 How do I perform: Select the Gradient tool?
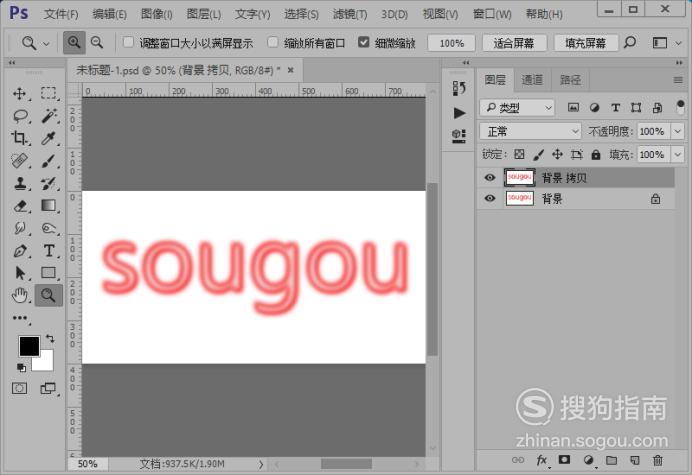tap(49, 205)
